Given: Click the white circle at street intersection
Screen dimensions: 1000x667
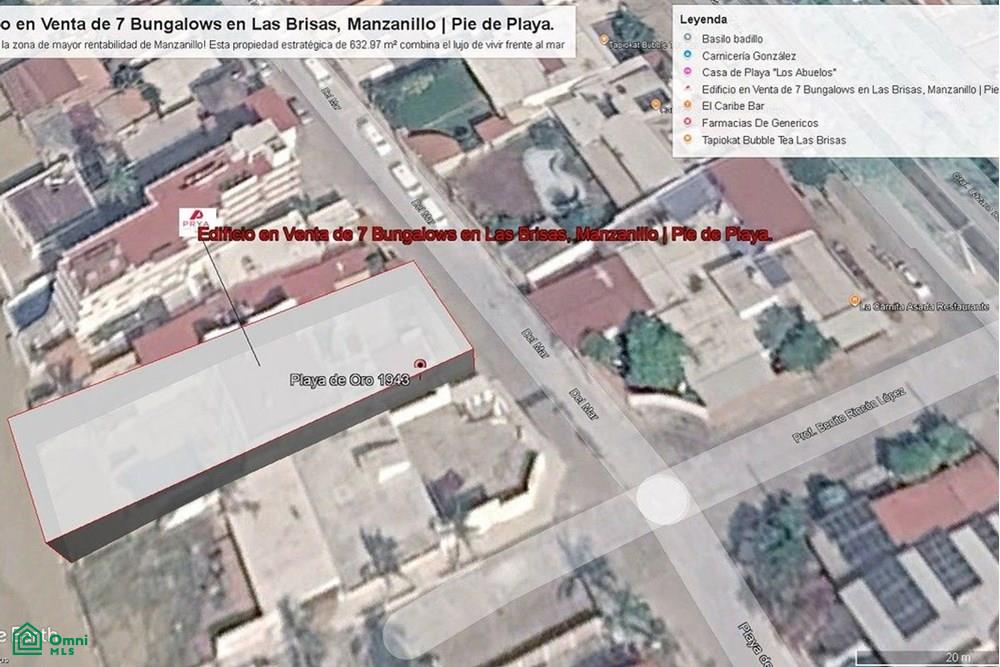Looking at the screenshot, I should click(x=663, y=499).
